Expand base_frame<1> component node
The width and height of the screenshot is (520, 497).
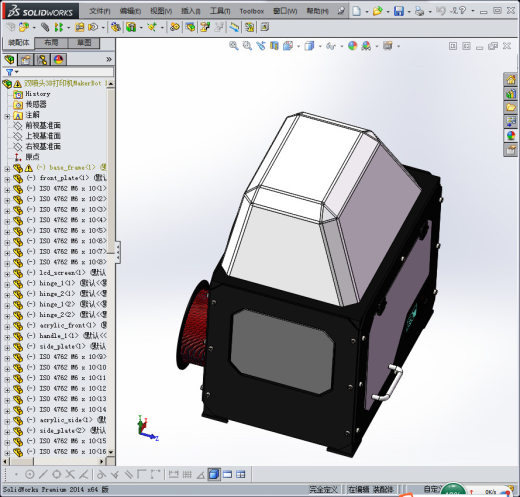click(x=7, y=169)
